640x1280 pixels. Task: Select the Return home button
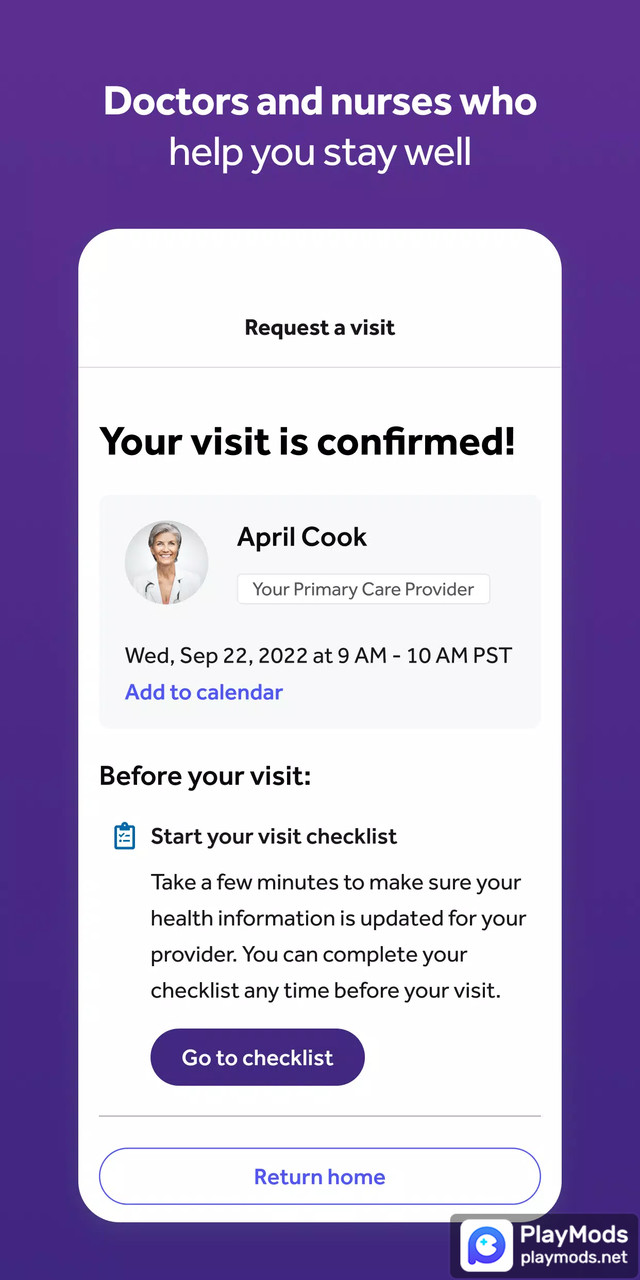319,1176
